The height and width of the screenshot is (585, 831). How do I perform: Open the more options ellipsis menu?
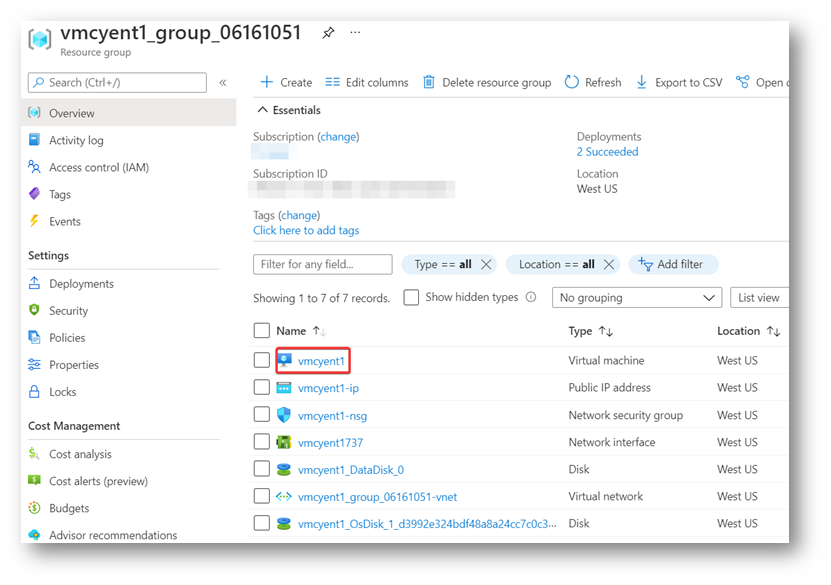[355, 33]
